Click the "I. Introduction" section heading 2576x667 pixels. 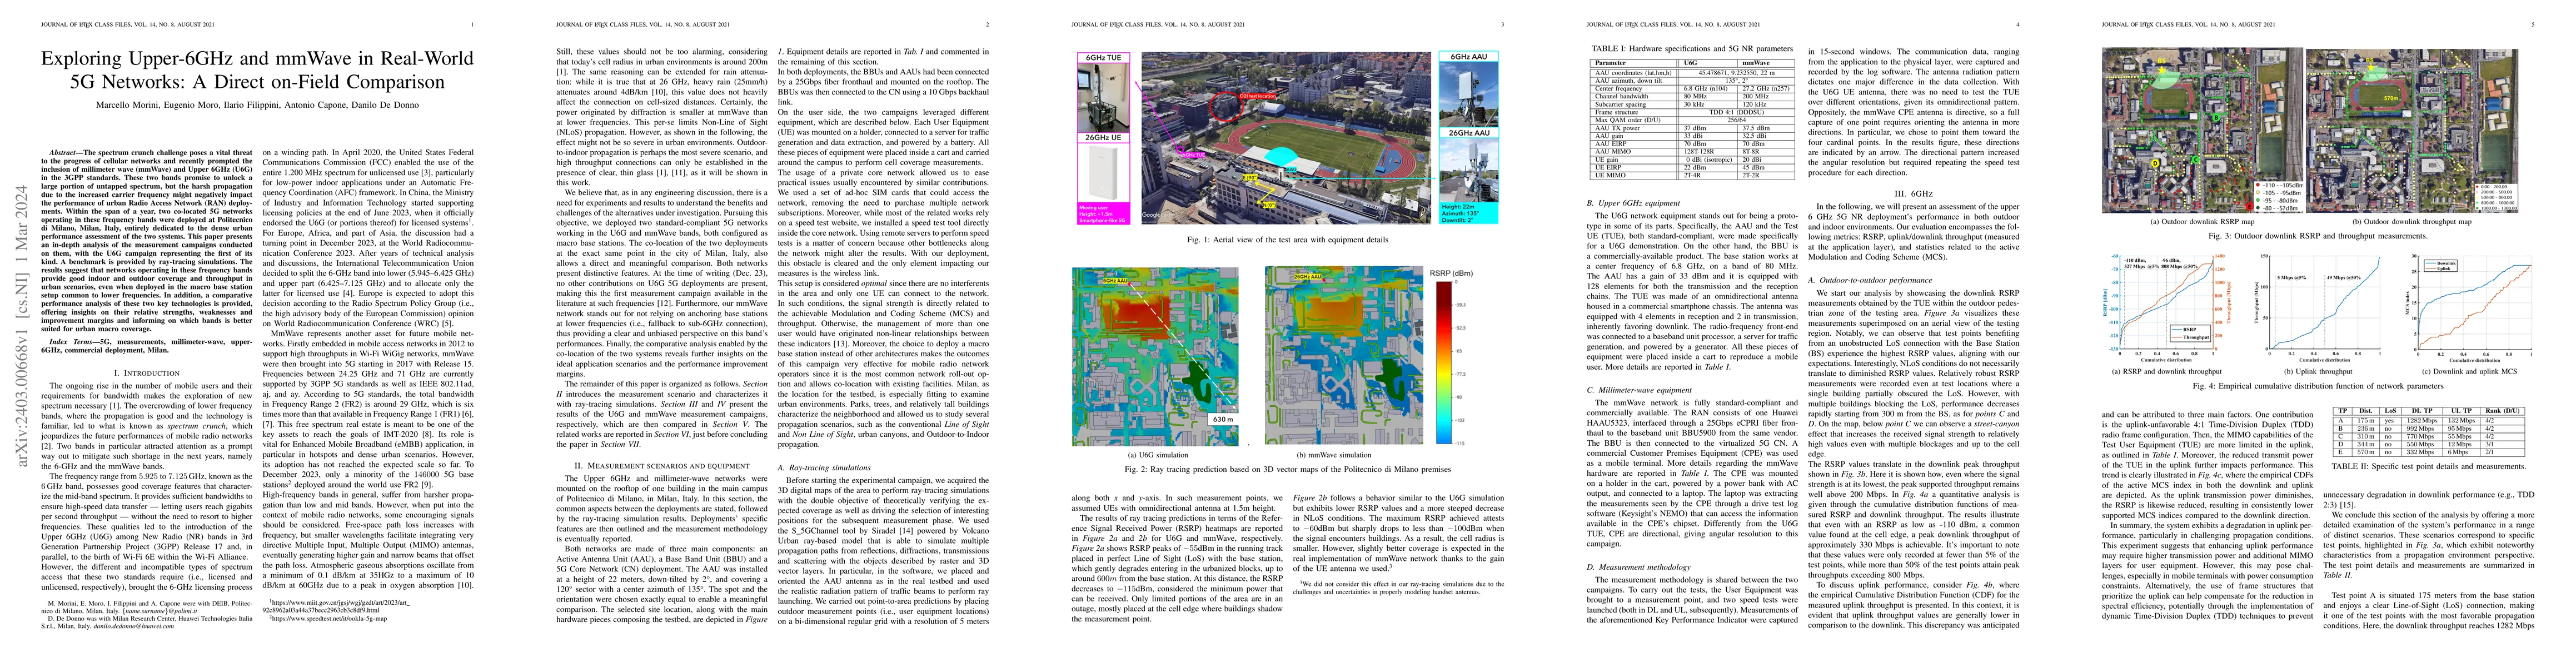pos(145,372)
